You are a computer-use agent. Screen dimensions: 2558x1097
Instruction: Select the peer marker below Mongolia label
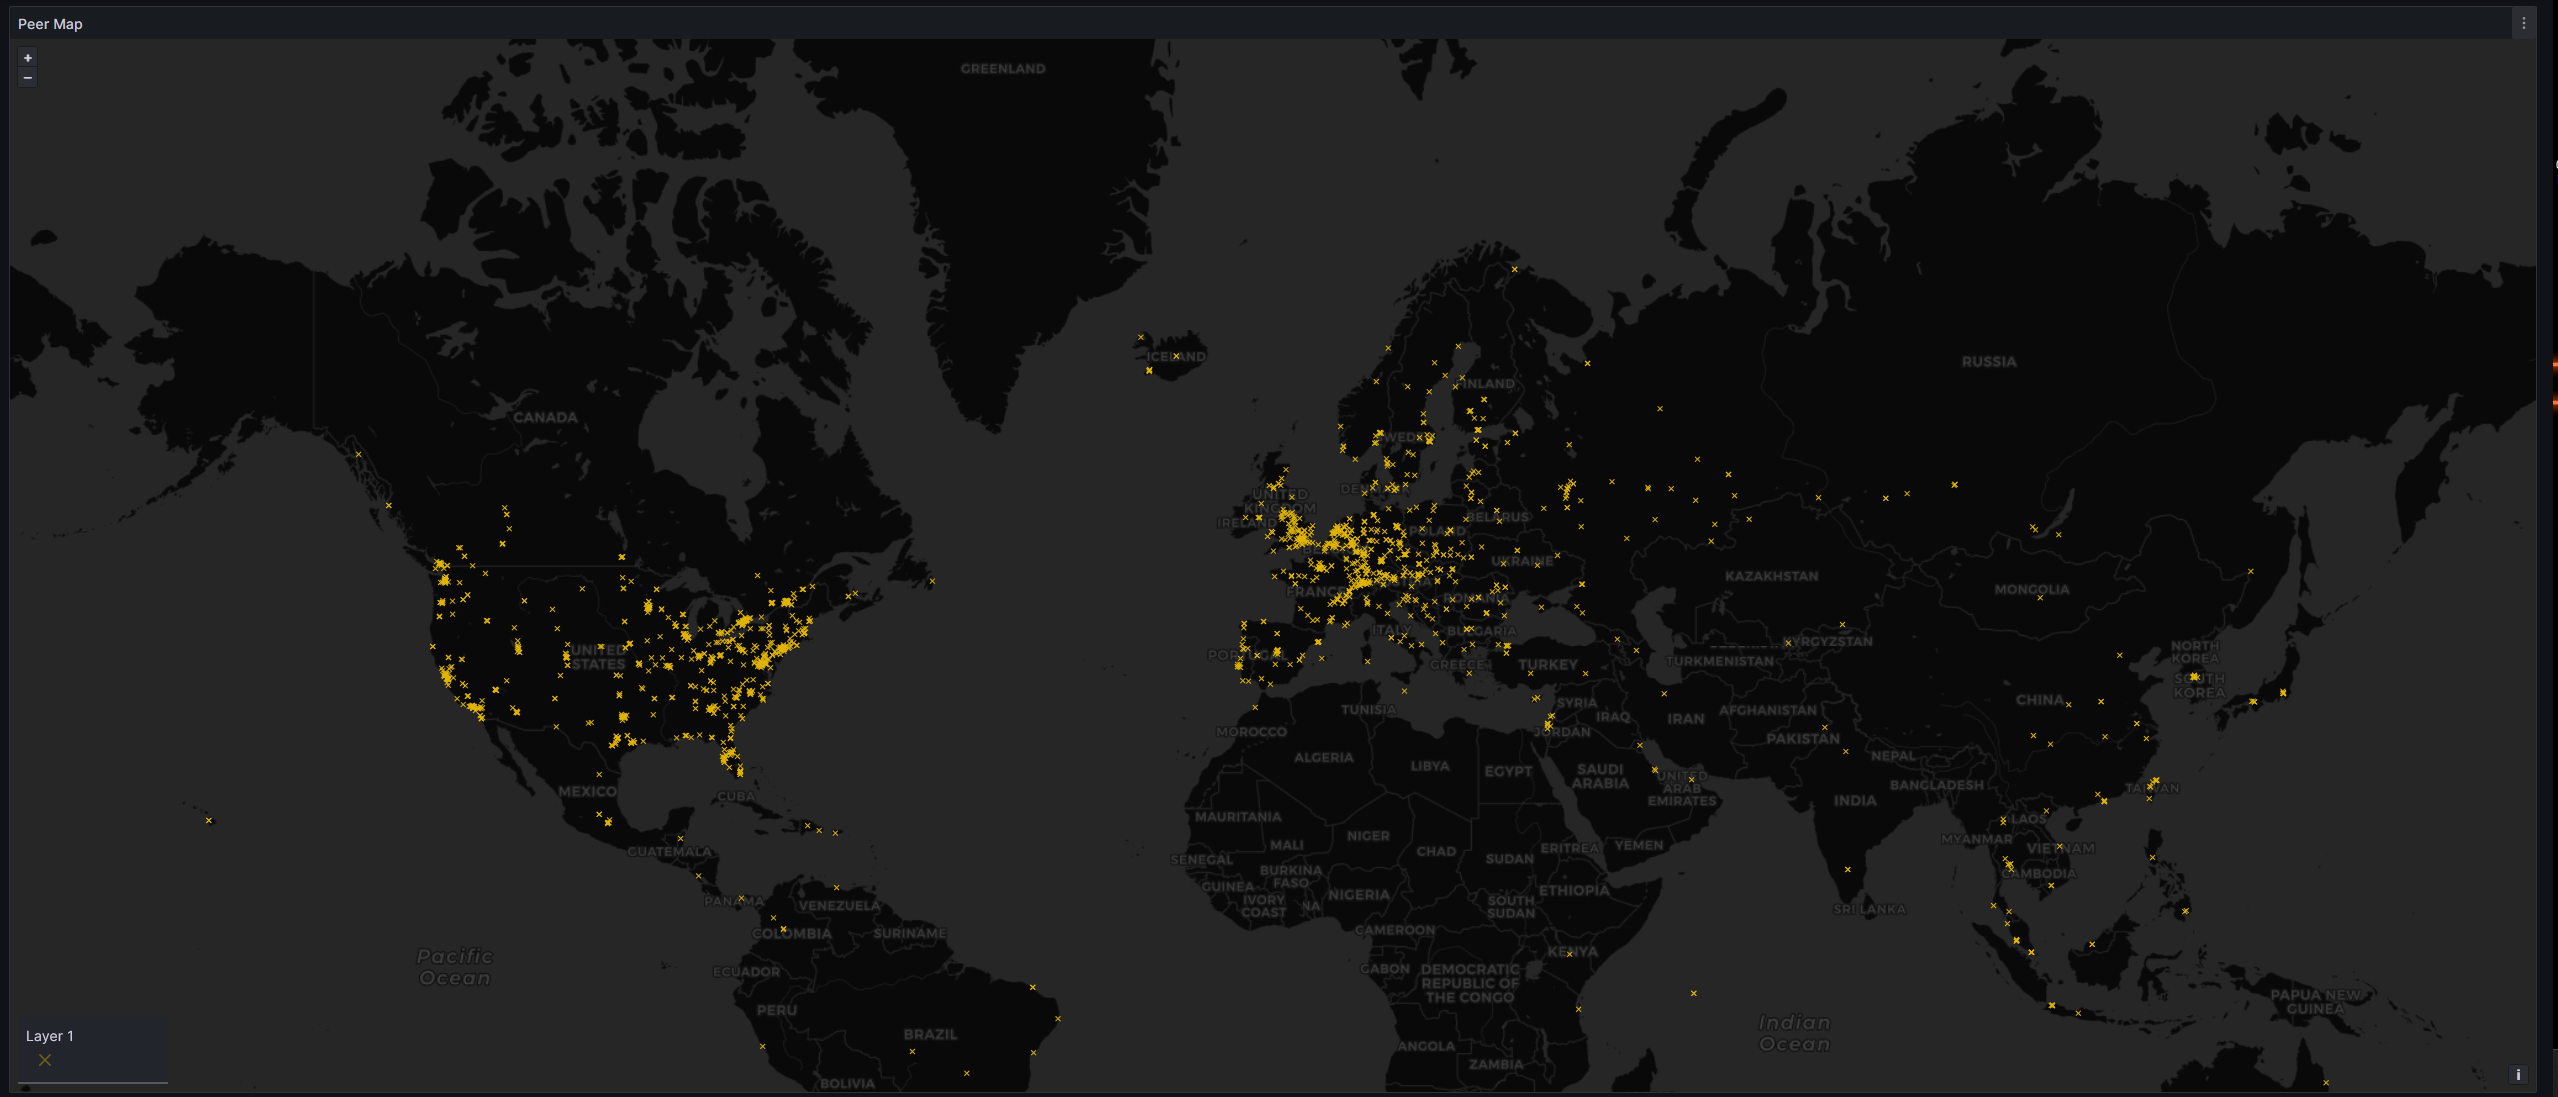tap(2040, 598)
